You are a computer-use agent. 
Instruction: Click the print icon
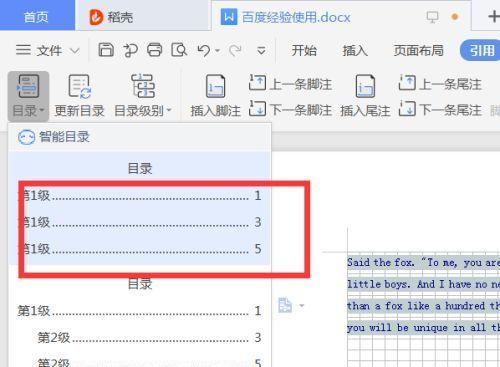point(155,50)
